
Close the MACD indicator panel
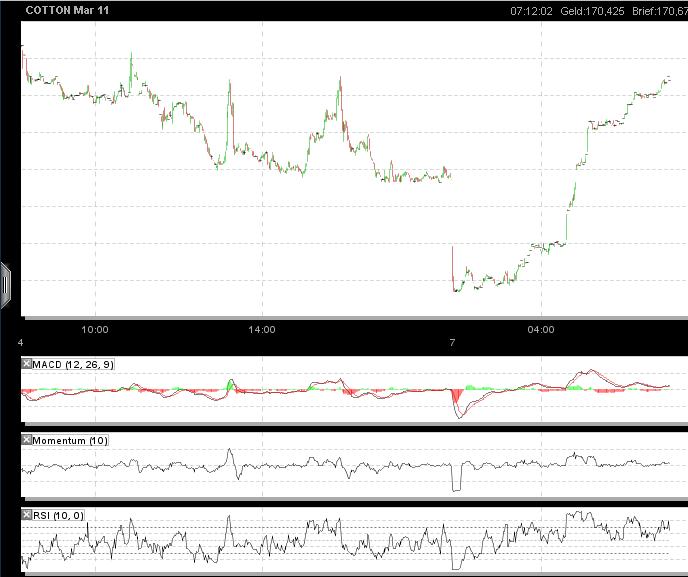(27, 365)
